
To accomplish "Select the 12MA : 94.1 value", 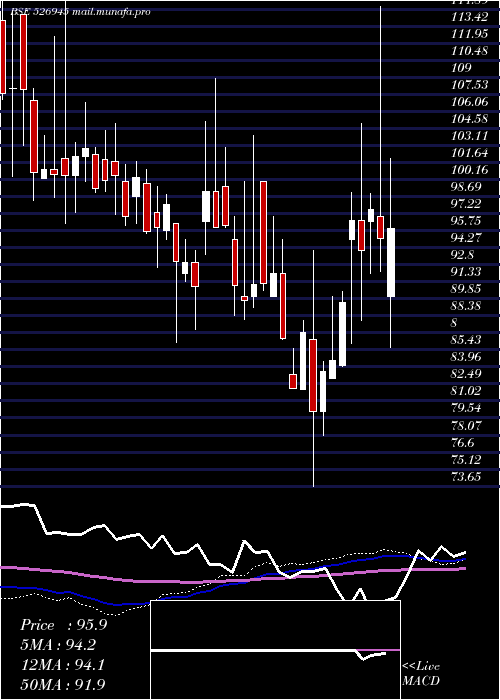I will pyautogui.click(x=62, y=665).
